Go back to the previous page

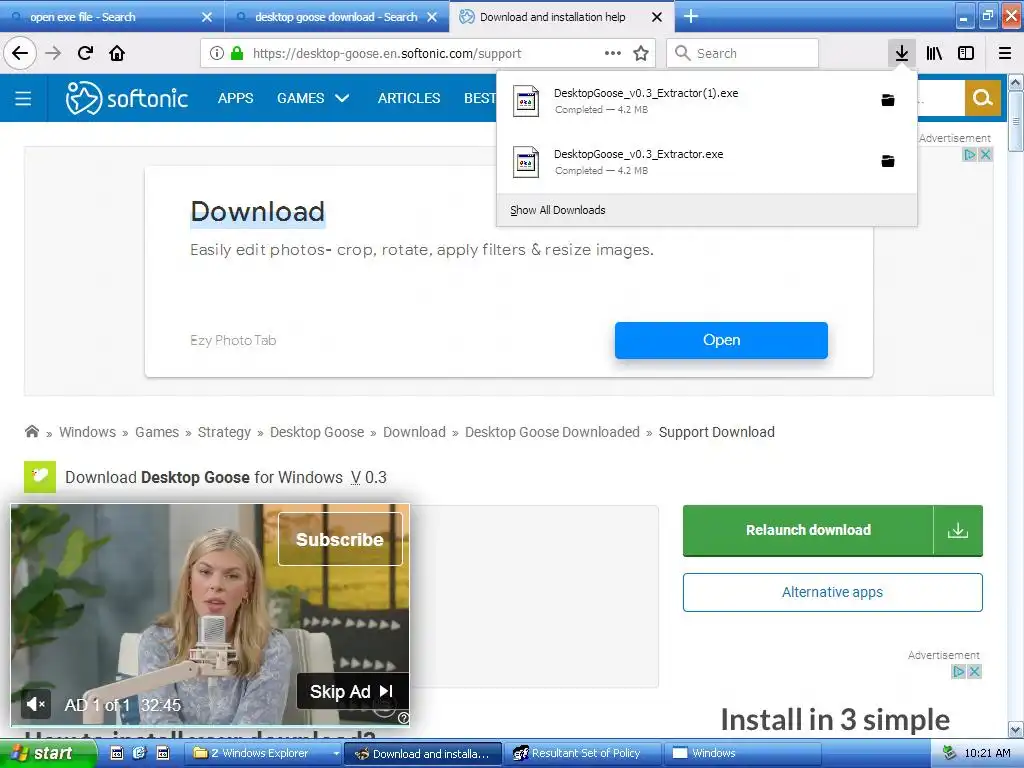20,53
